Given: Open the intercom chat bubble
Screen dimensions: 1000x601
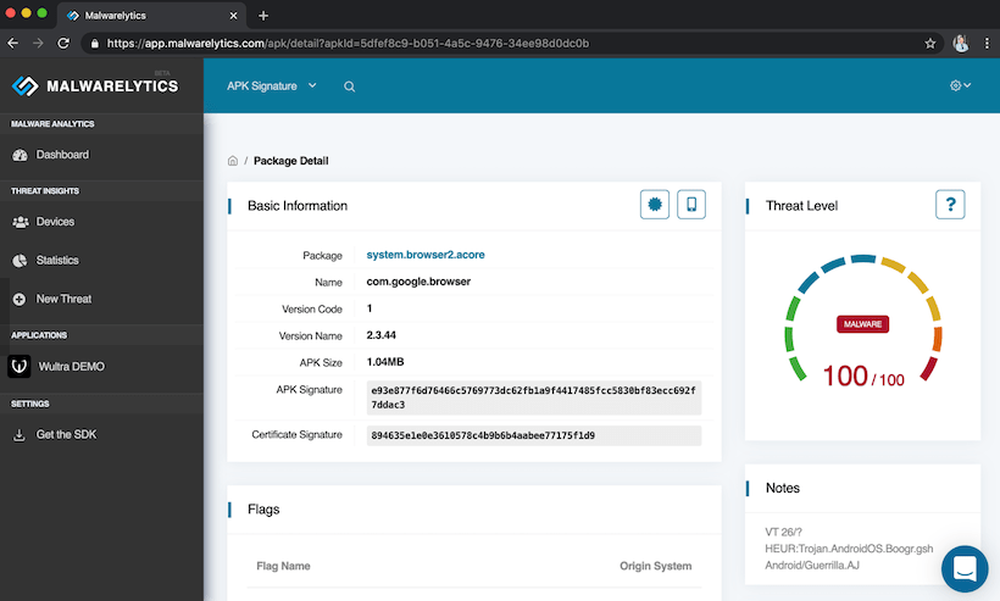Looking at the screenshot, I should point(964,568).
